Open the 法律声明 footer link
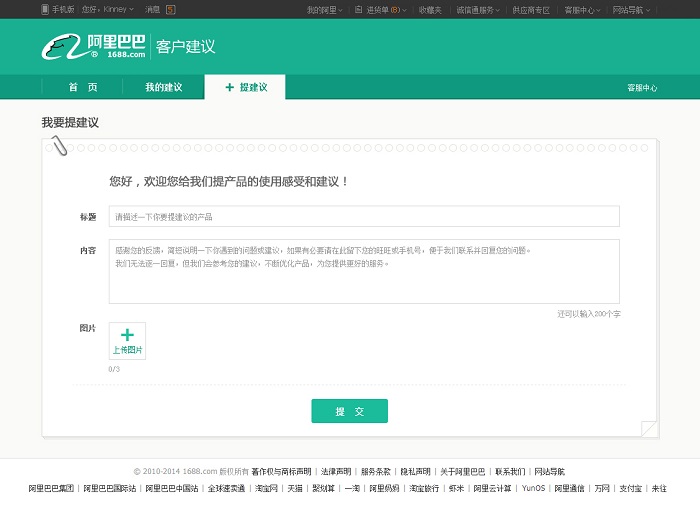The image size is (700, 507). pos(335,471)
